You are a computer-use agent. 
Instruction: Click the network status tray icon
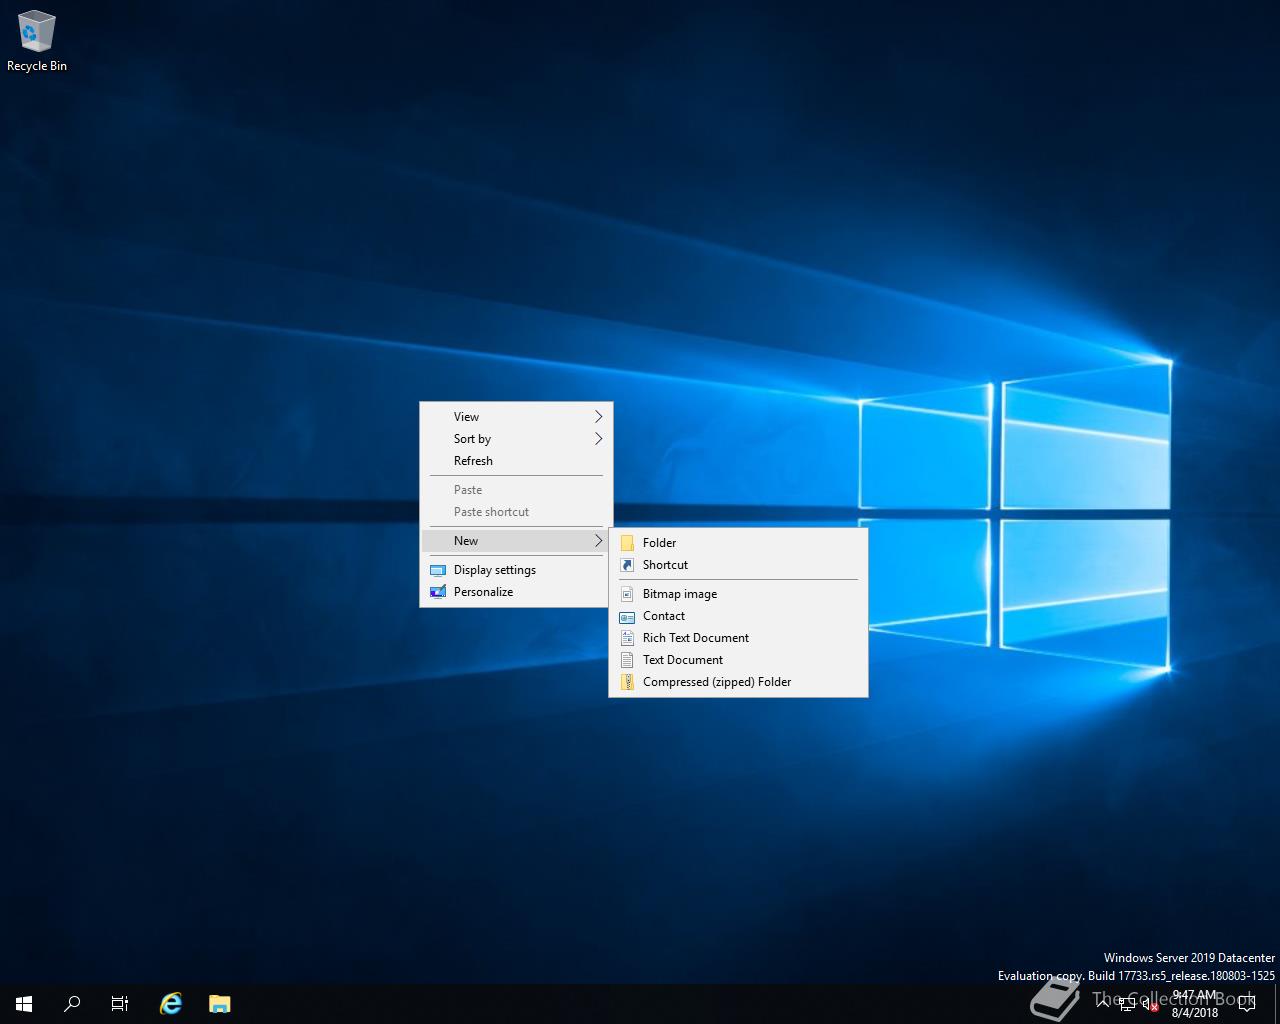click(x=1126, y=1003)
